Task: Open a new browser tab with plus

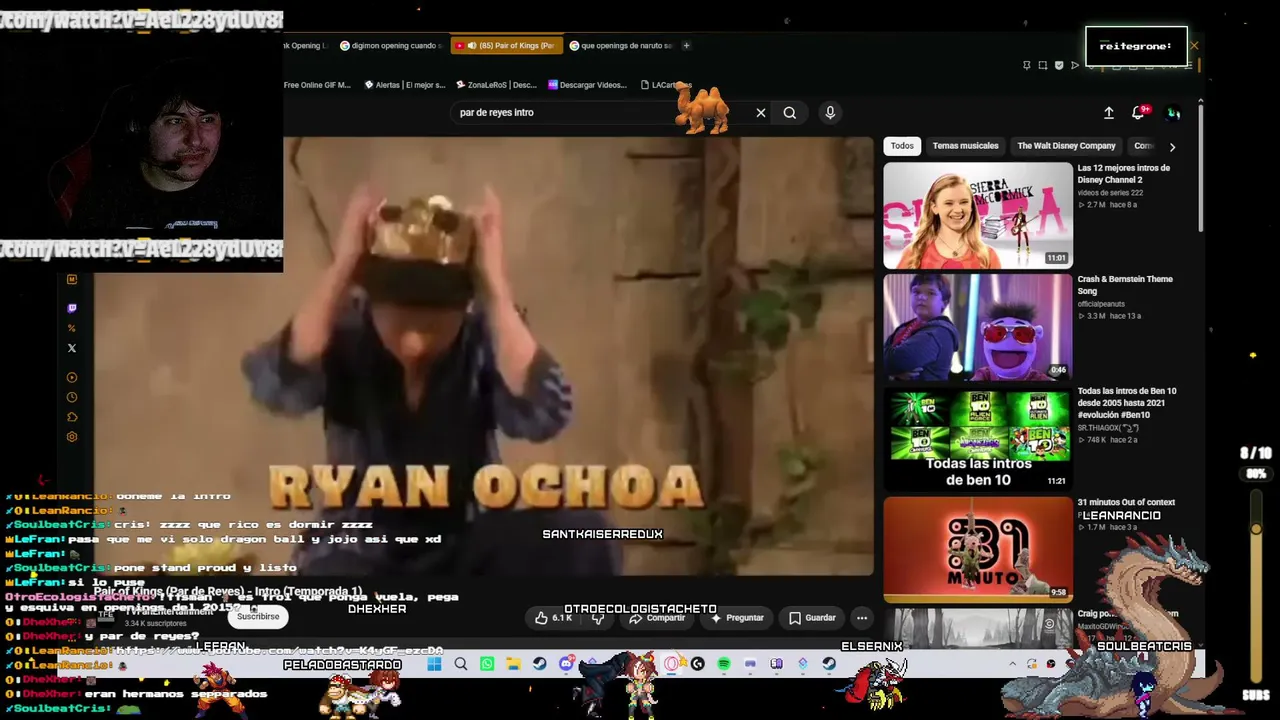Action: pos(686,45)
